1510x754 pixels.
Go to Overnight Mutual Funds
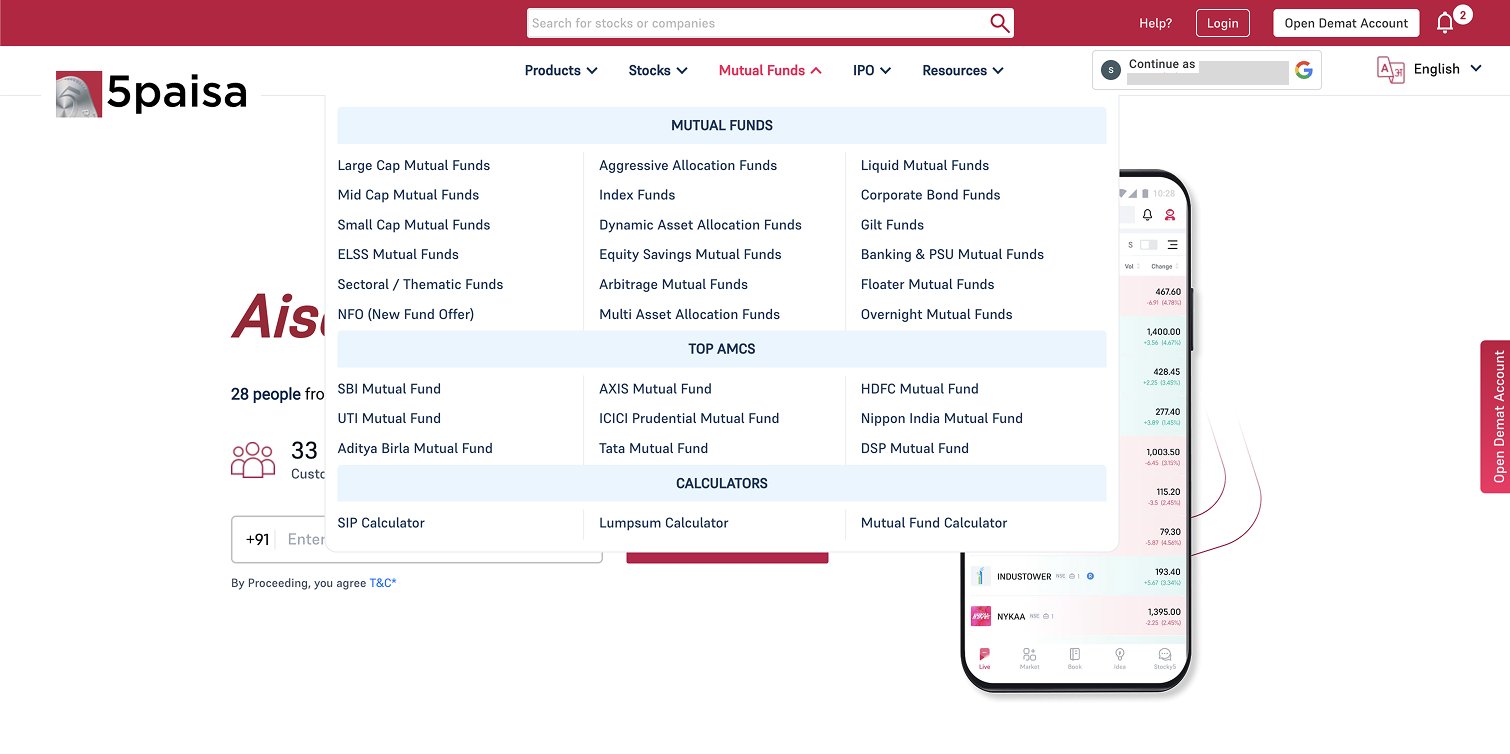937,314
